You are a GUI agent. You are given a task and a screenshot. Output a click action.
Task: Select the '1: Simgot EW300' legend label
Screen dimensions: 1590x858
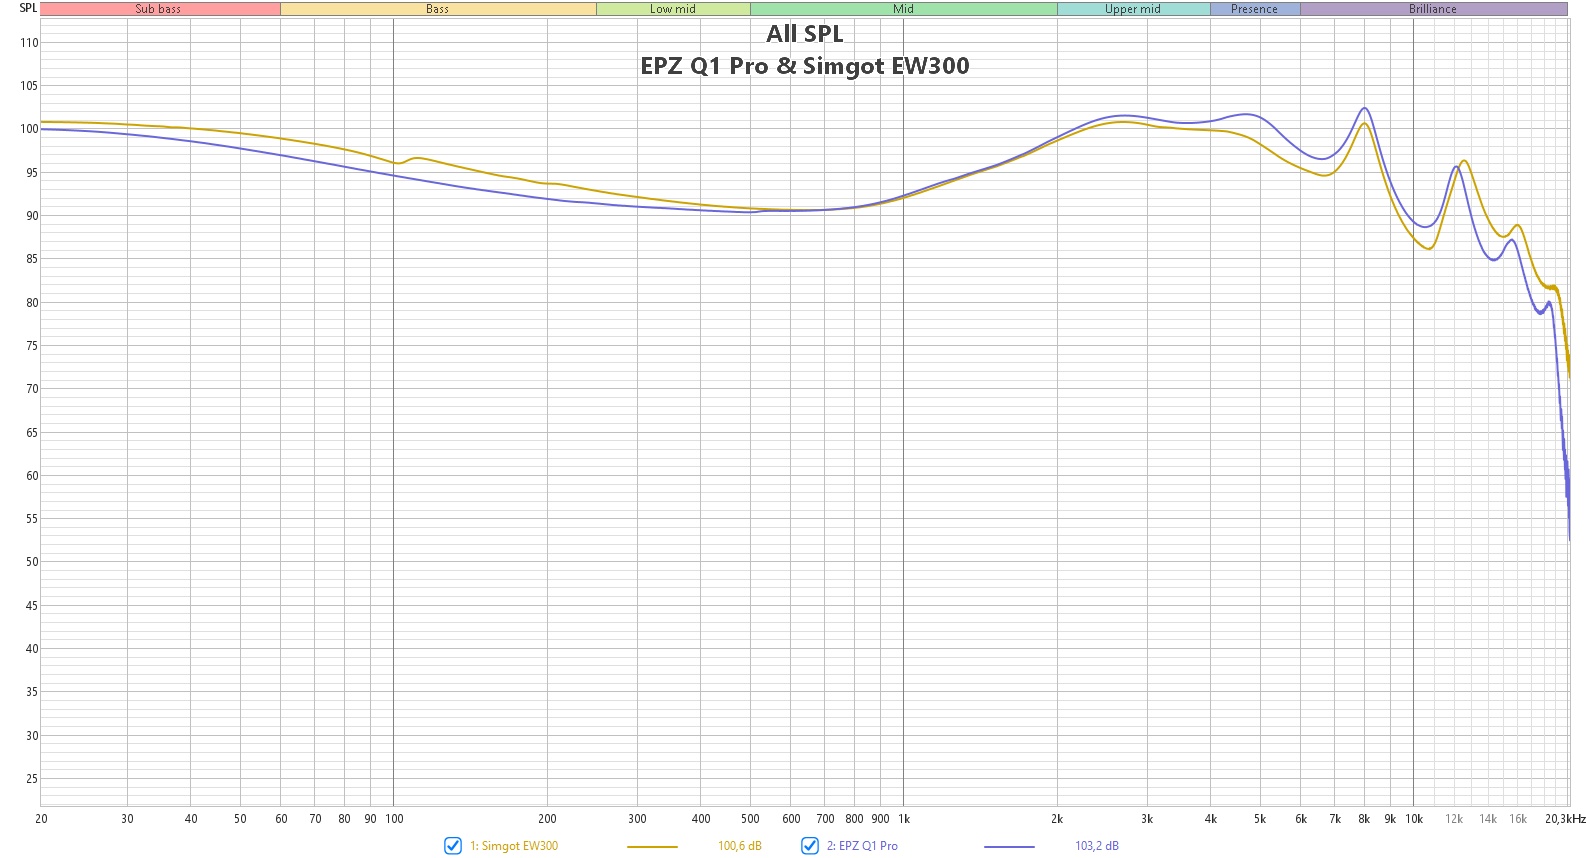click(514, 846)
